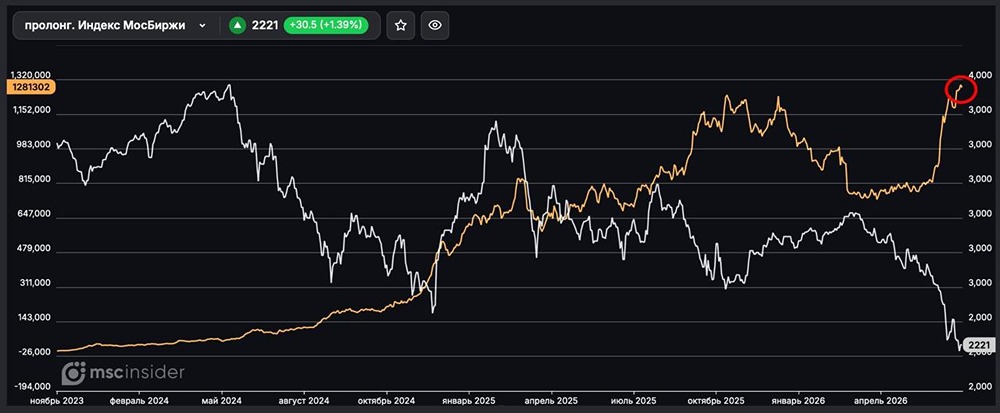
Task: Select октябрь 2025 on the time axis
Action: pyautogui.click(x=716, y=401)
